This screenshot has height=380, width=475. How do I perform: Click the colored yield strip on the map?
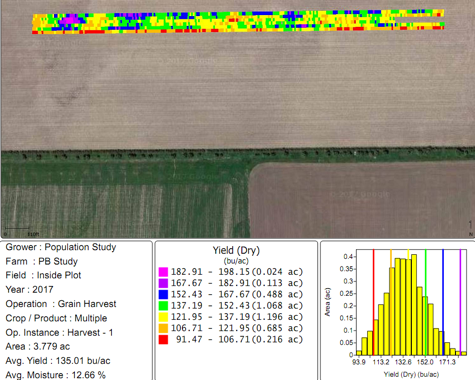point(238,22)
